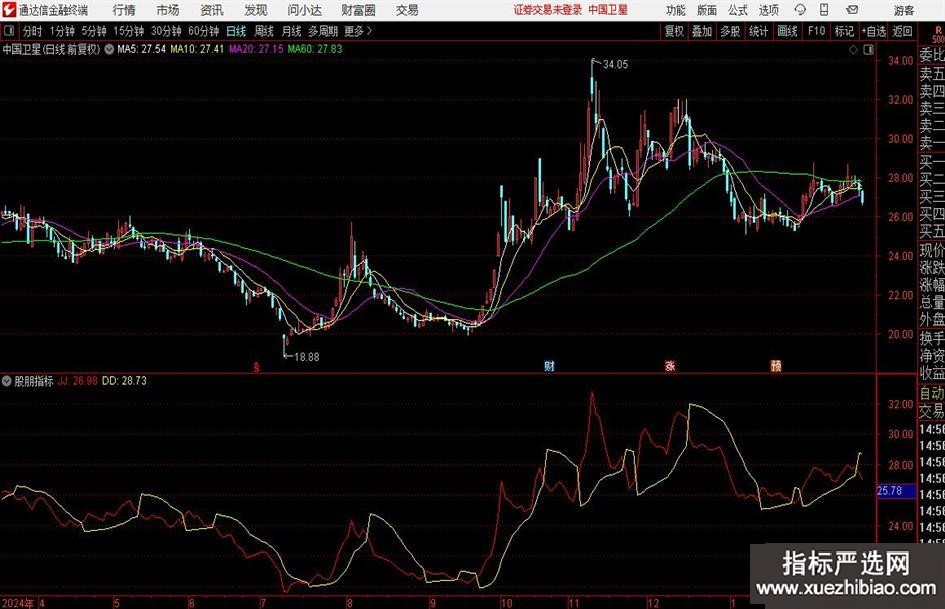Open the 财富圈 menu
The width and height of the screenshot is (945, 609).
[358, 10]
